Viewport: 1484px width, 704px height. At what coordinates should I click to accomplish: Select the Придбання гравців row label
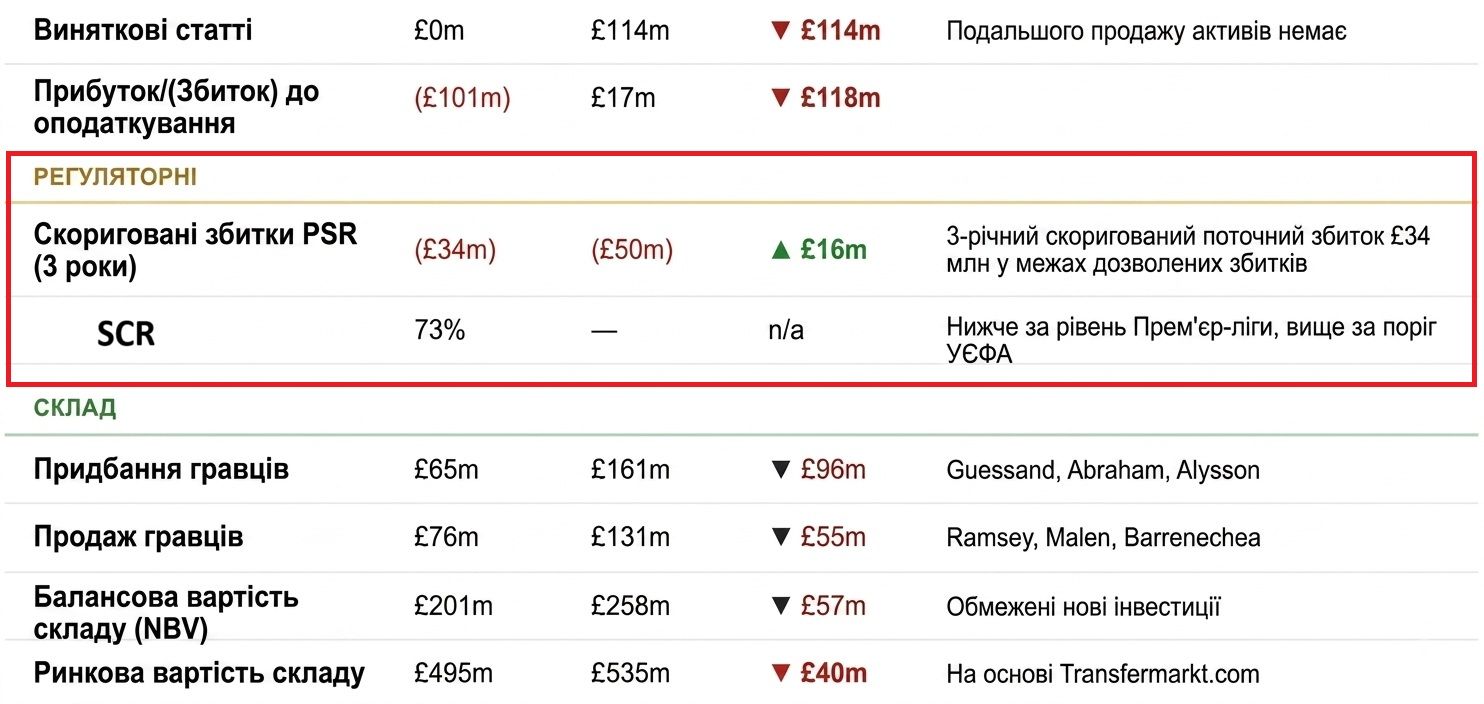point(161,469)
